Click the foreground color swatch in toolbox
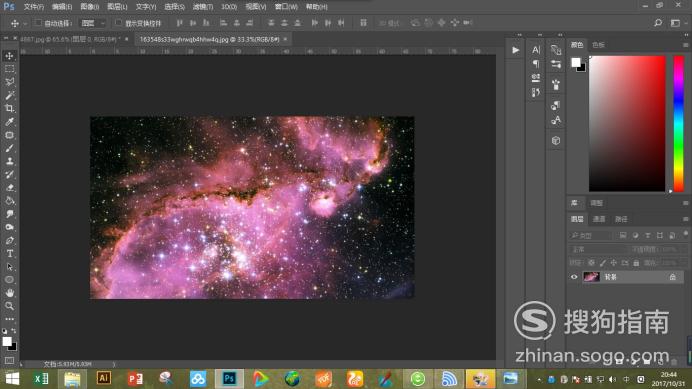The width and height of the screenshot is (692, 389). (7, 341)
